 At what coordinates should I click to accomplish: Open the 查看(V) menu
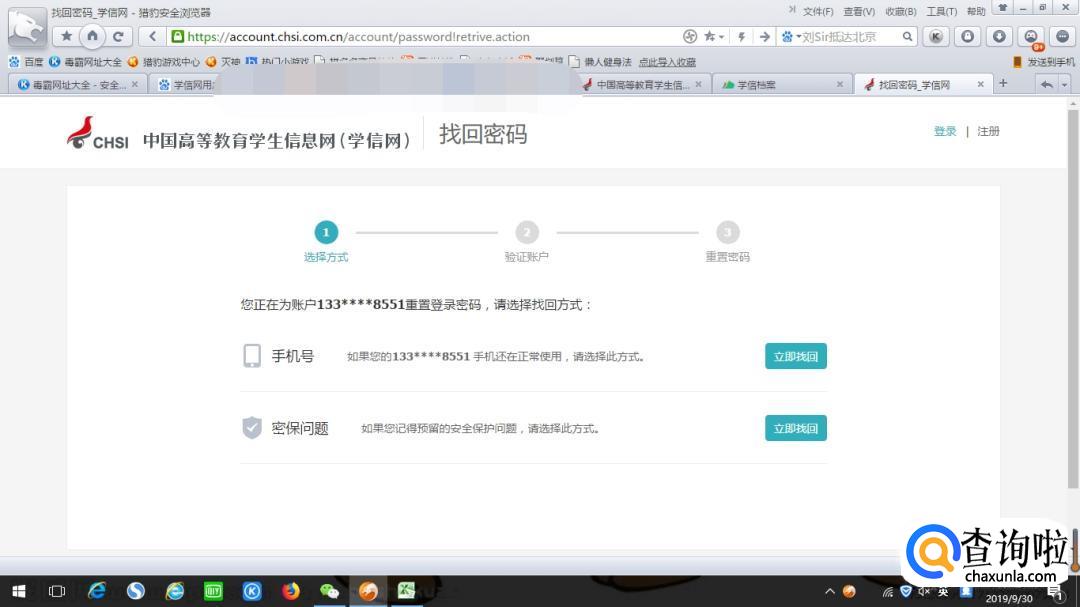pos(859,11)
